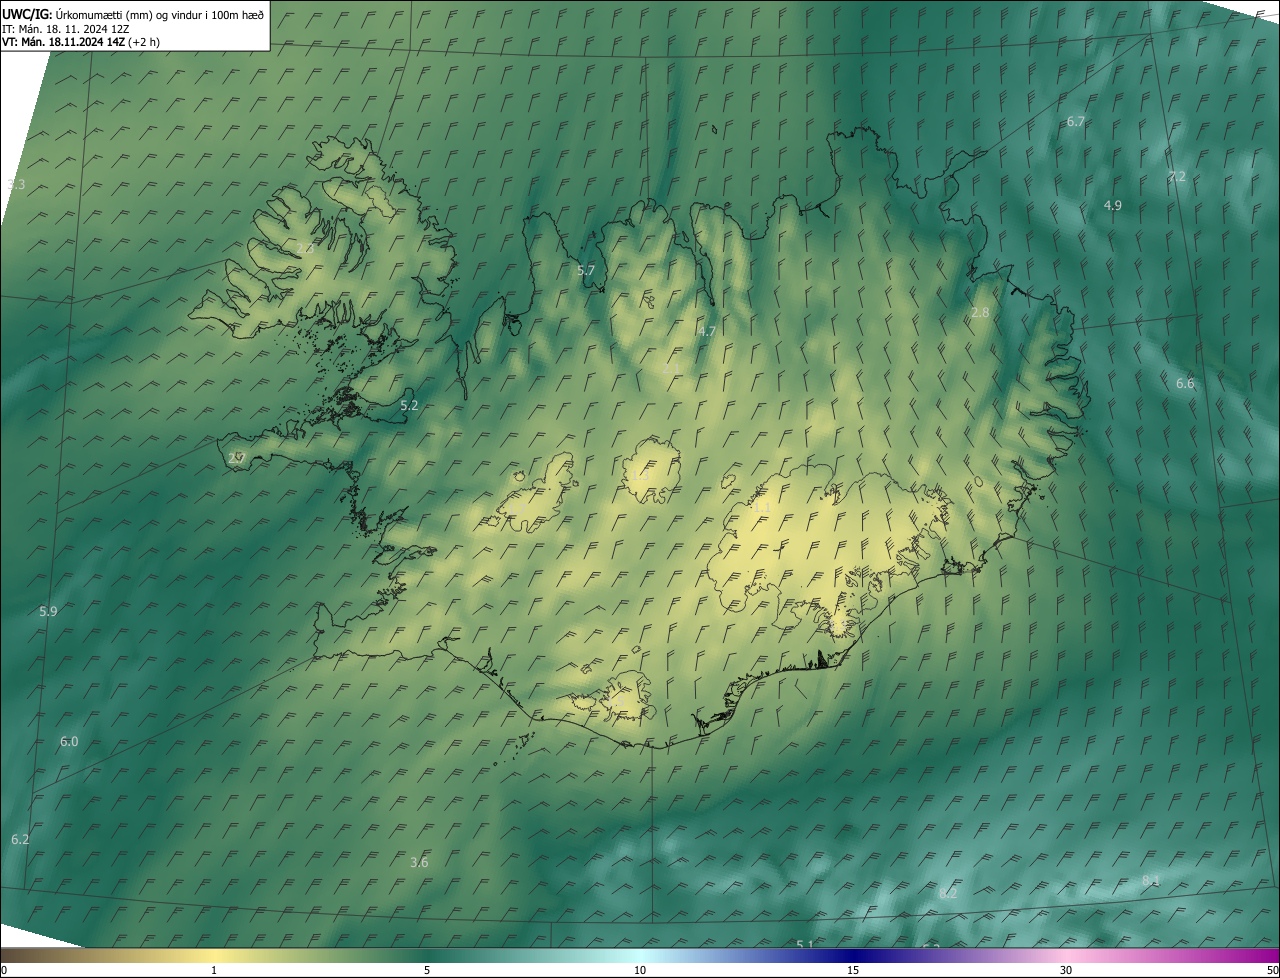Click the 6.6 value label east of Iceland
Image resolution: width=1280 pixels, height=978 pixels.
click(1185, 383)
